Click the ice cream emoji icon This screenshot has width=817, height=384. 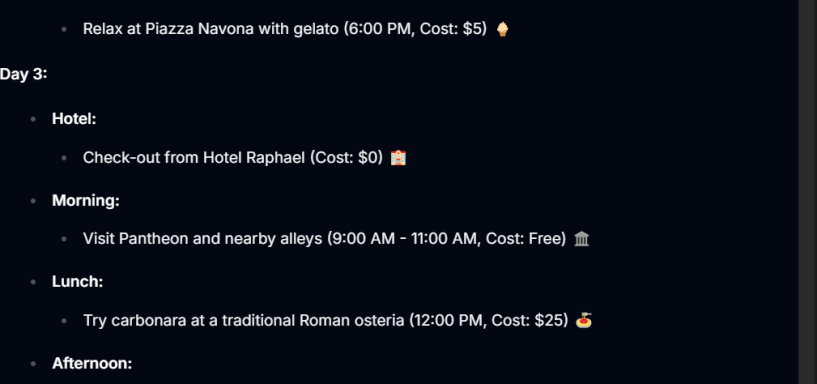coord(502,29)
